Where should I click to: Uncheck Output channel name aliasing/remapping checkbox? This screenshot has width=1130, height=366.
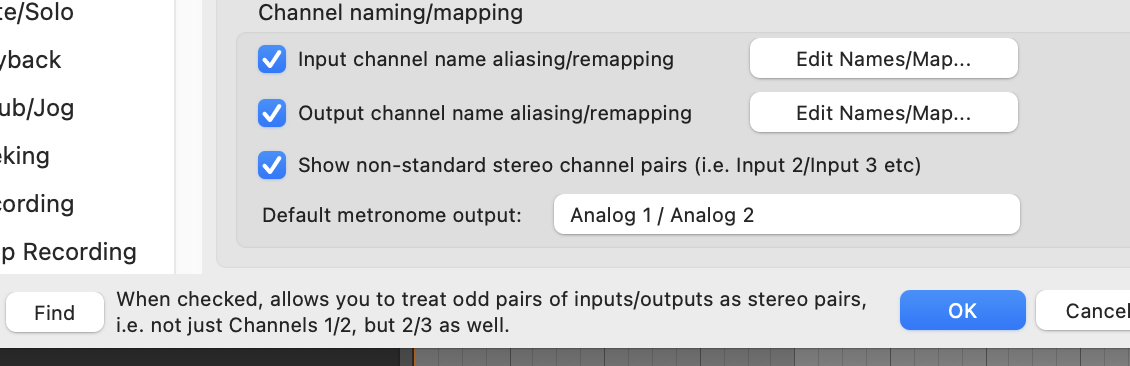[x=272, y=112]
